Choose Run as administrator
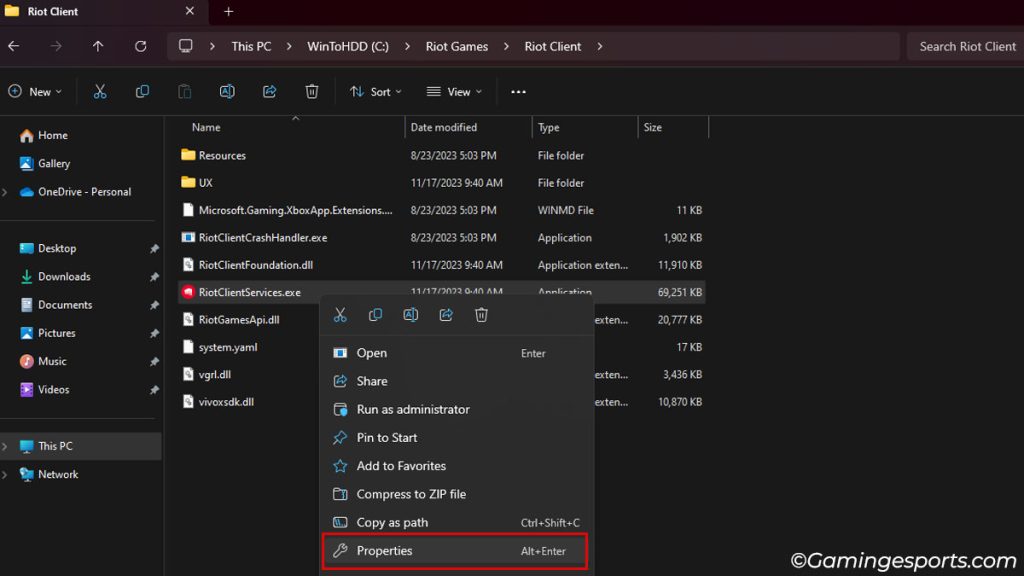The image size is (1024, 576). coord(455,409)
